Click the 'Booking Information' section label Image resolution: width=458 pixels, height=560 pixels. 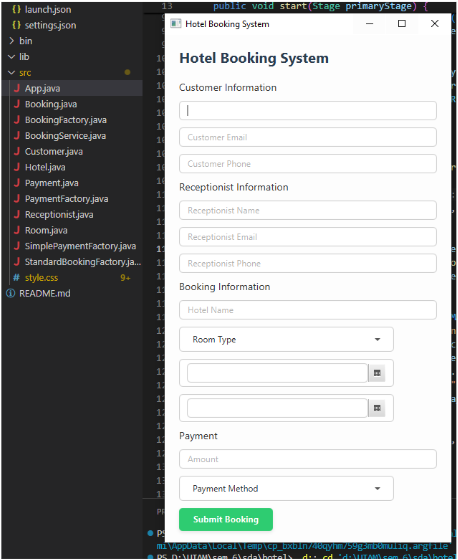[225, 287]
